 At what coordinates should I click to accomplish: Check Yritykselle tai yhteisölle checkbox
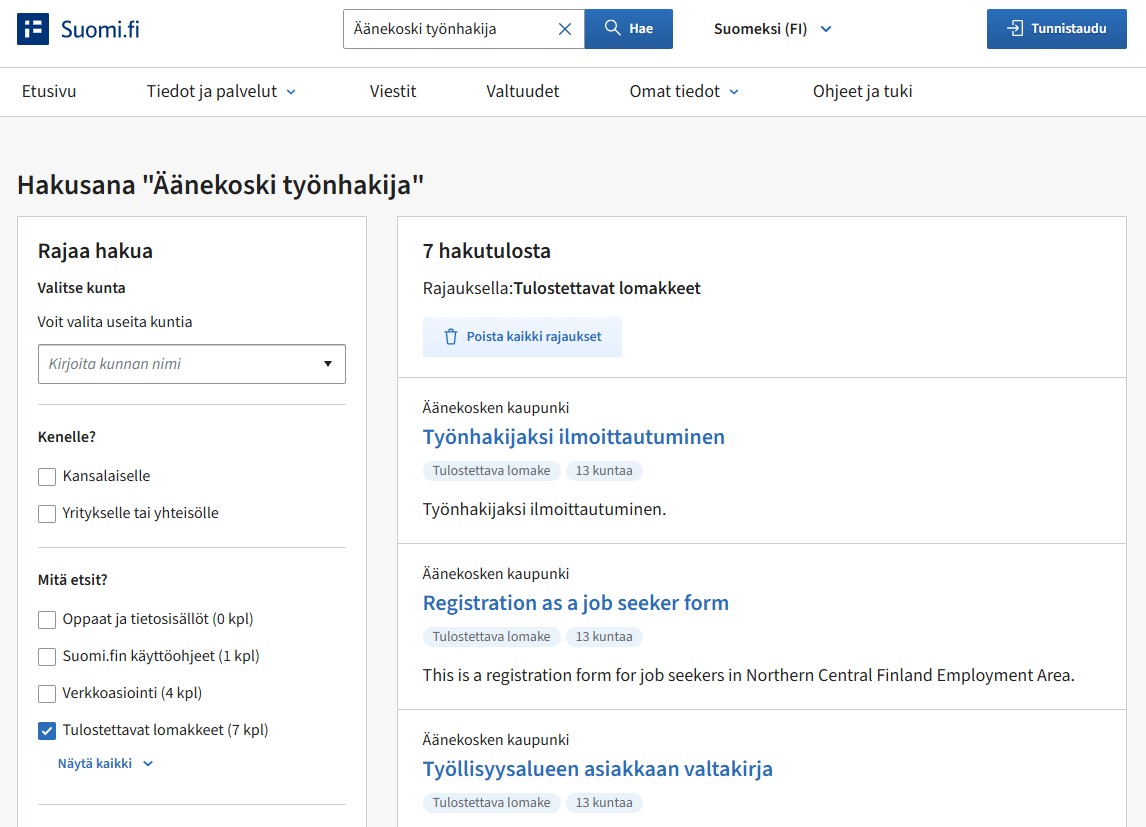pyautogui.click(x=47, y=514)
